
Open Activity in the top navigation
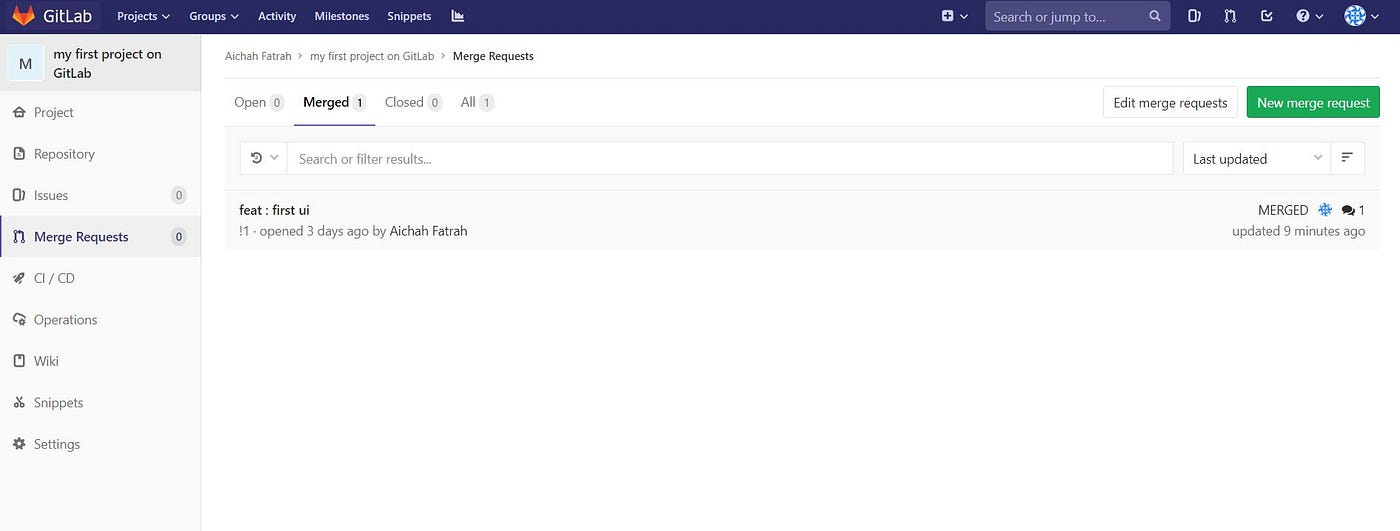click(x=277, y=16)
